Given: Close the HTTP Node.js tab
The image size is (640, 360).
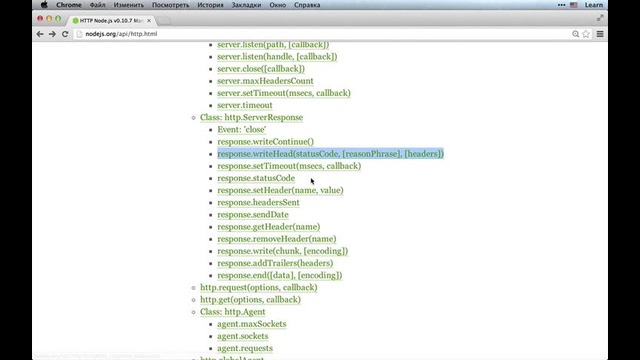Looking at the screenshot, I should 149,20.
